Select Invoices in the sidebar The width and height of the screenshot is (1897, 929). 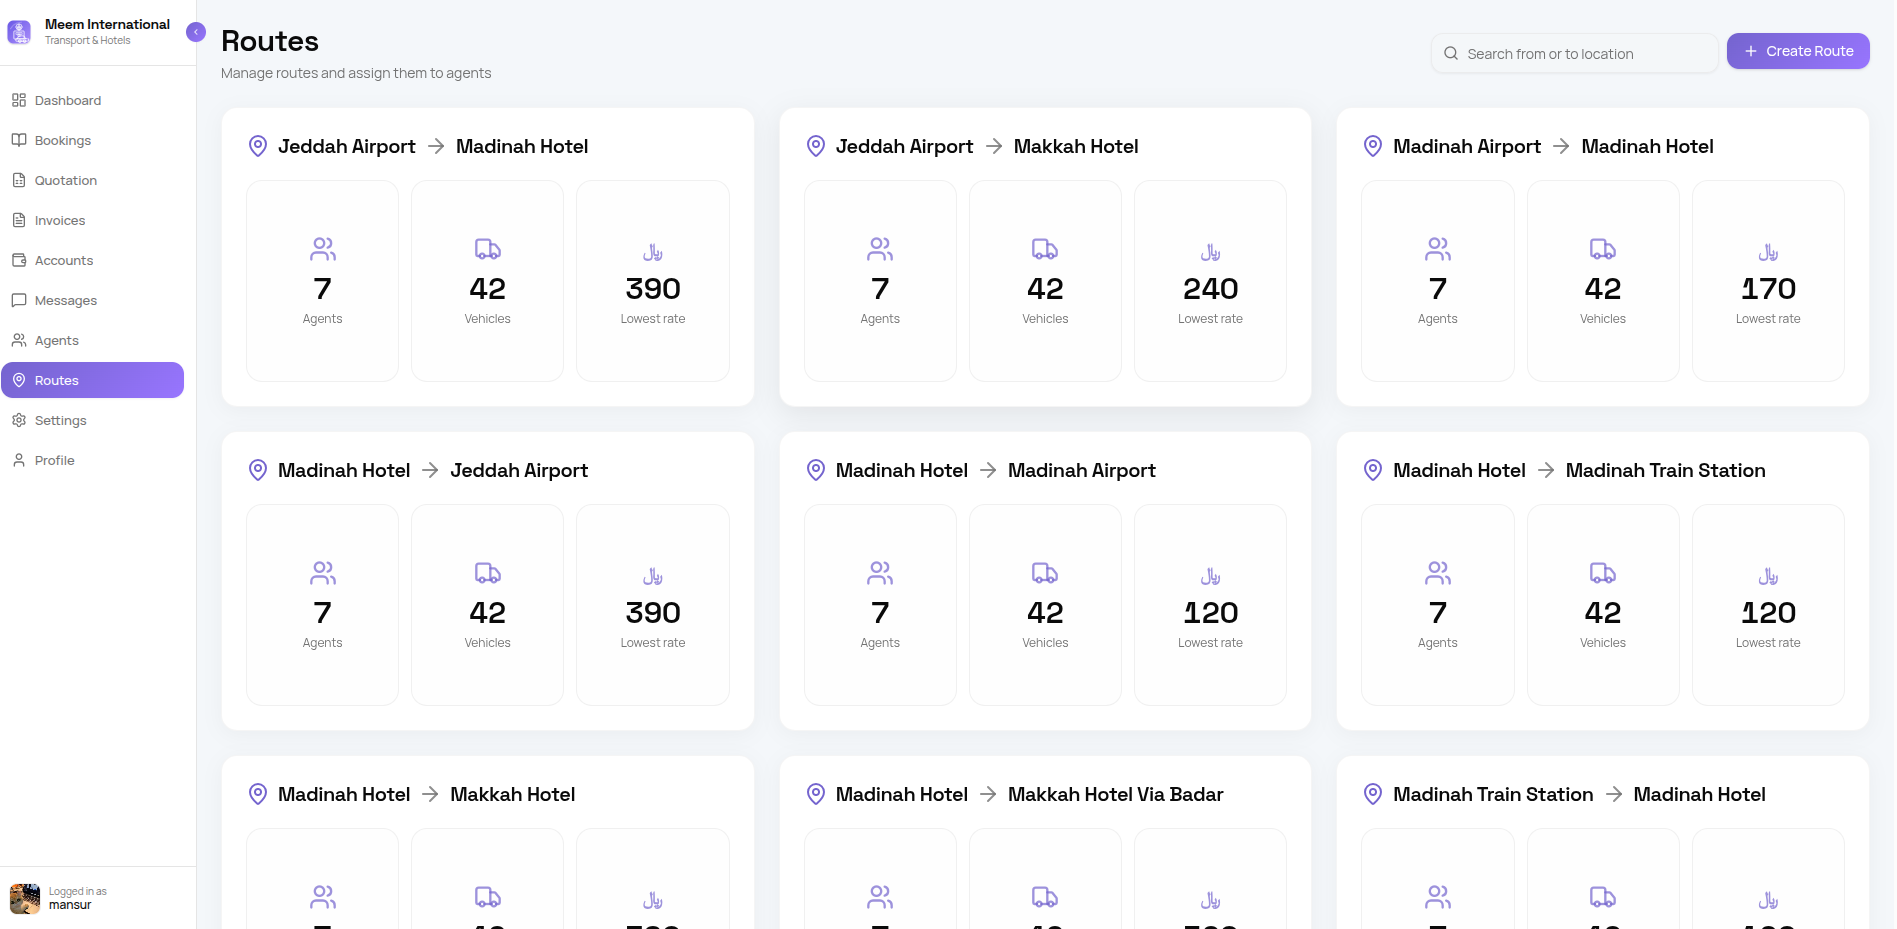tap(92, 220)
